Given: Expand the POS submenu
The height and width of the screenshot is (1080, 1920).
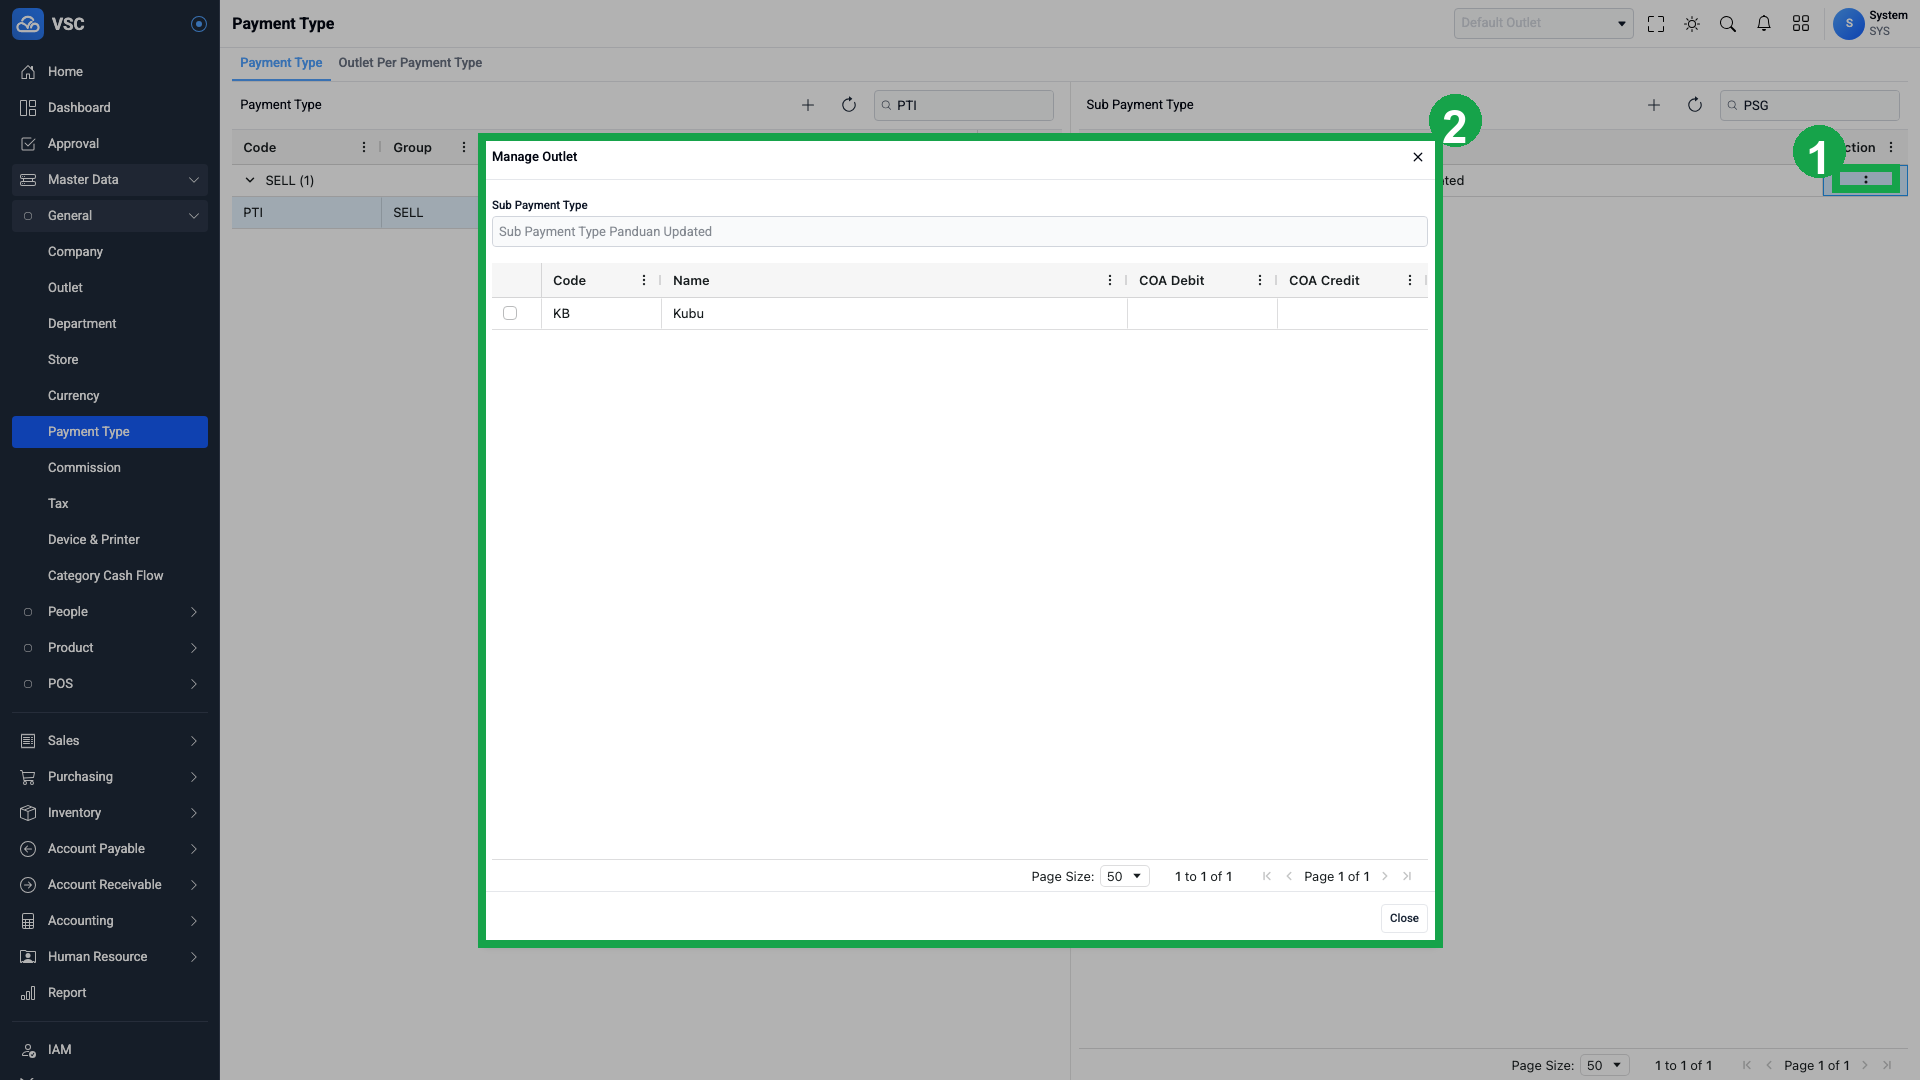Looking at the screenshot, I should pos(110,684).
